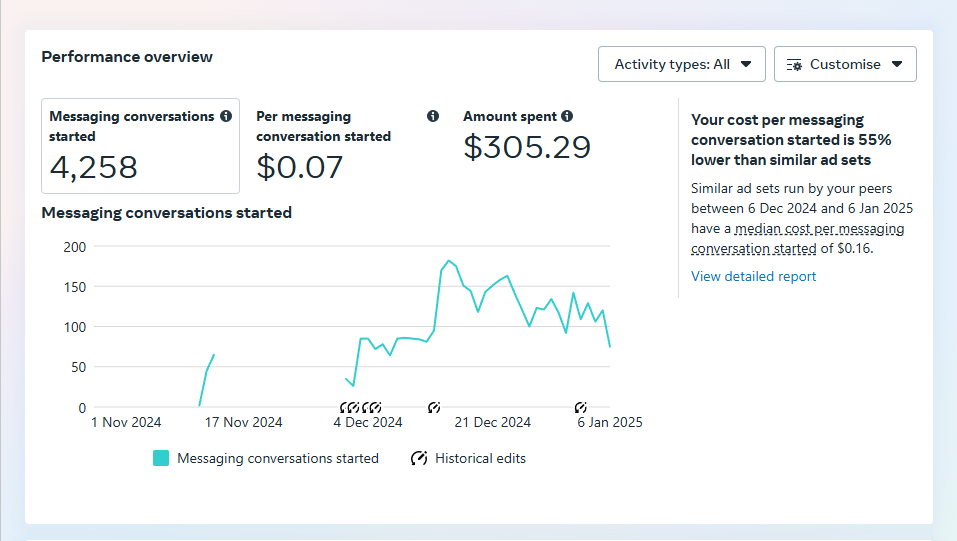
Task: Toggle the Historical edits legend label
Action: pyautogui.click(x=480, y=458)
